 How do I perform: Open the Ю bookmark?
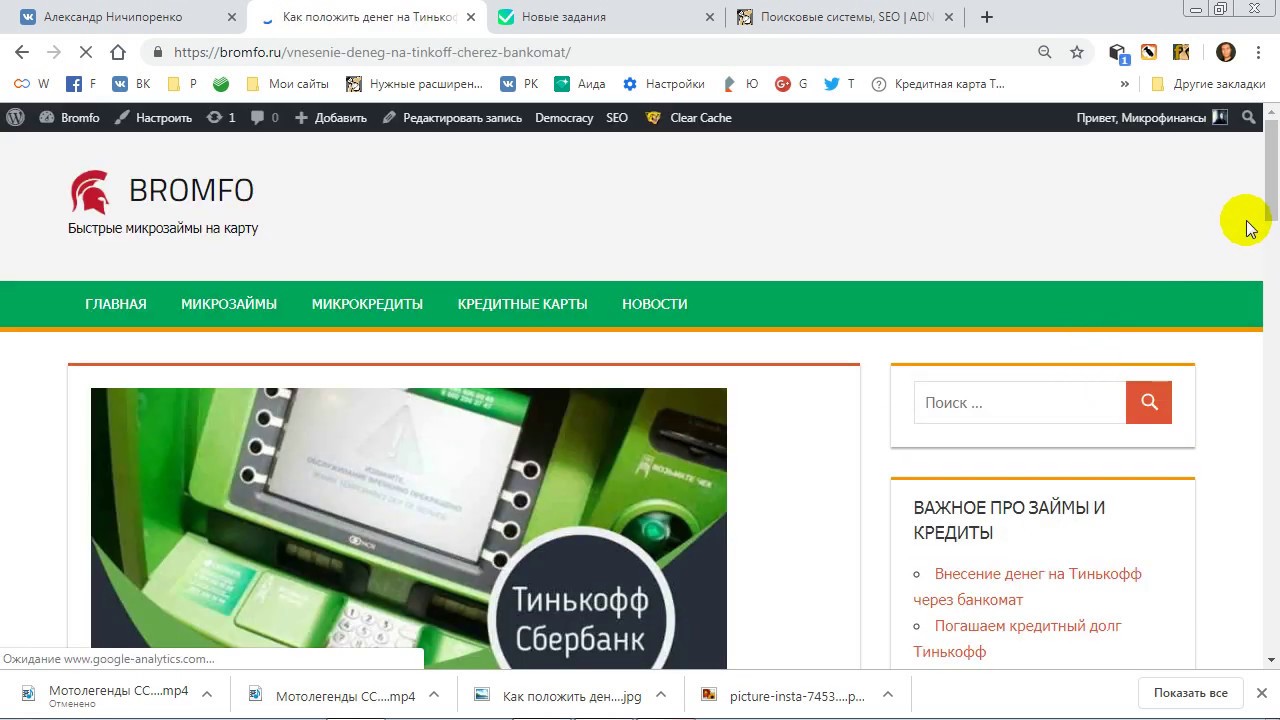739,84
